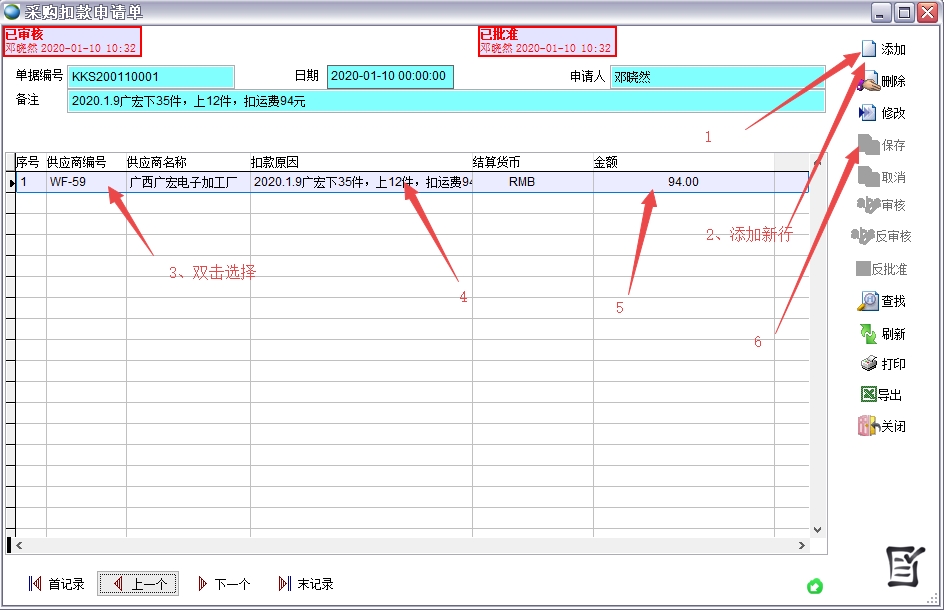The height and width of the screenshot is (610, 945).
Task: Select supplier code cell WF-59
Action: click(x=85, y=182)
